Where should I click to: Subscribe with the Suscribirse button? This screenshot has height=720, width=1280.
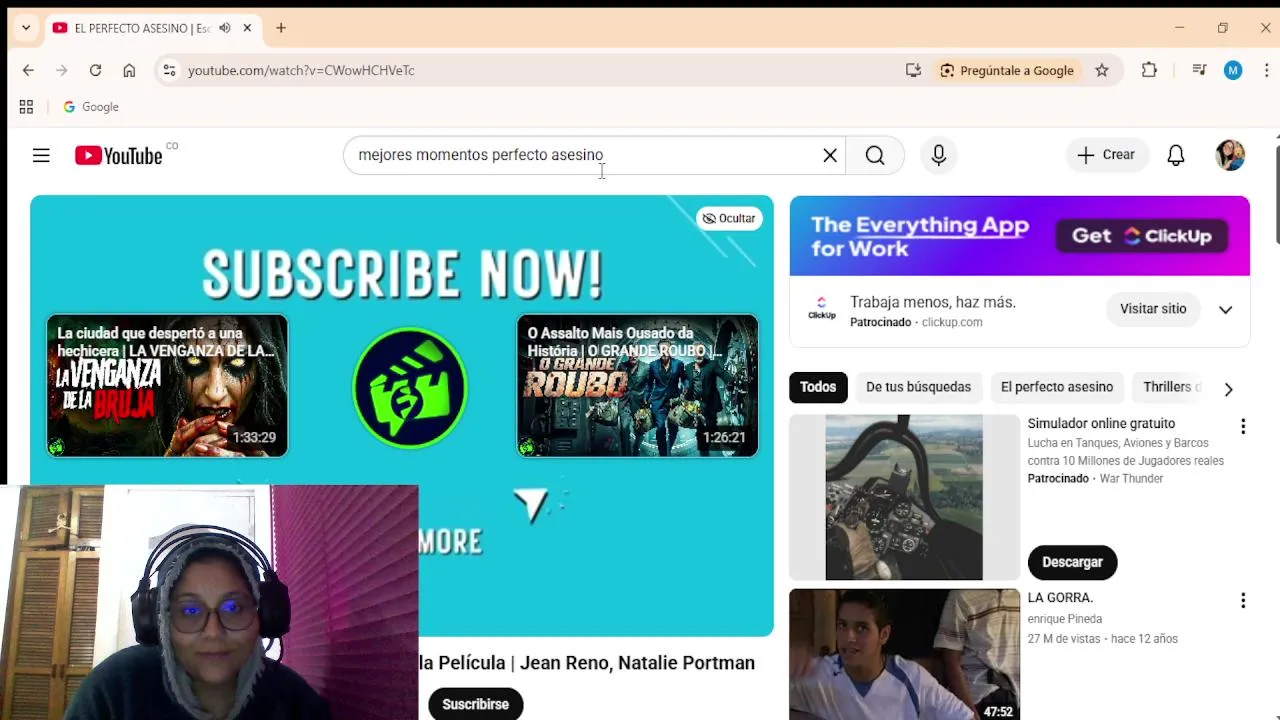[x=476, y=704]
